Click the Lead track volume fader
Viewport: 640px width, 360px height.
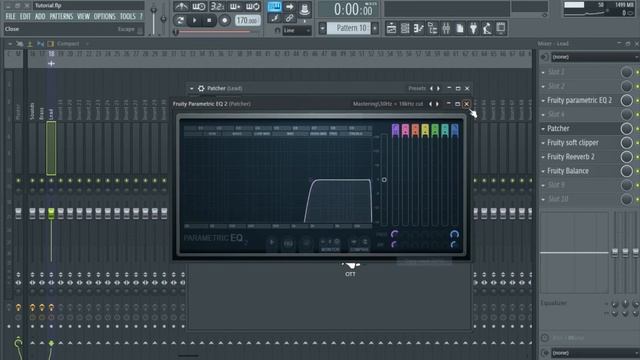[51, 213]
